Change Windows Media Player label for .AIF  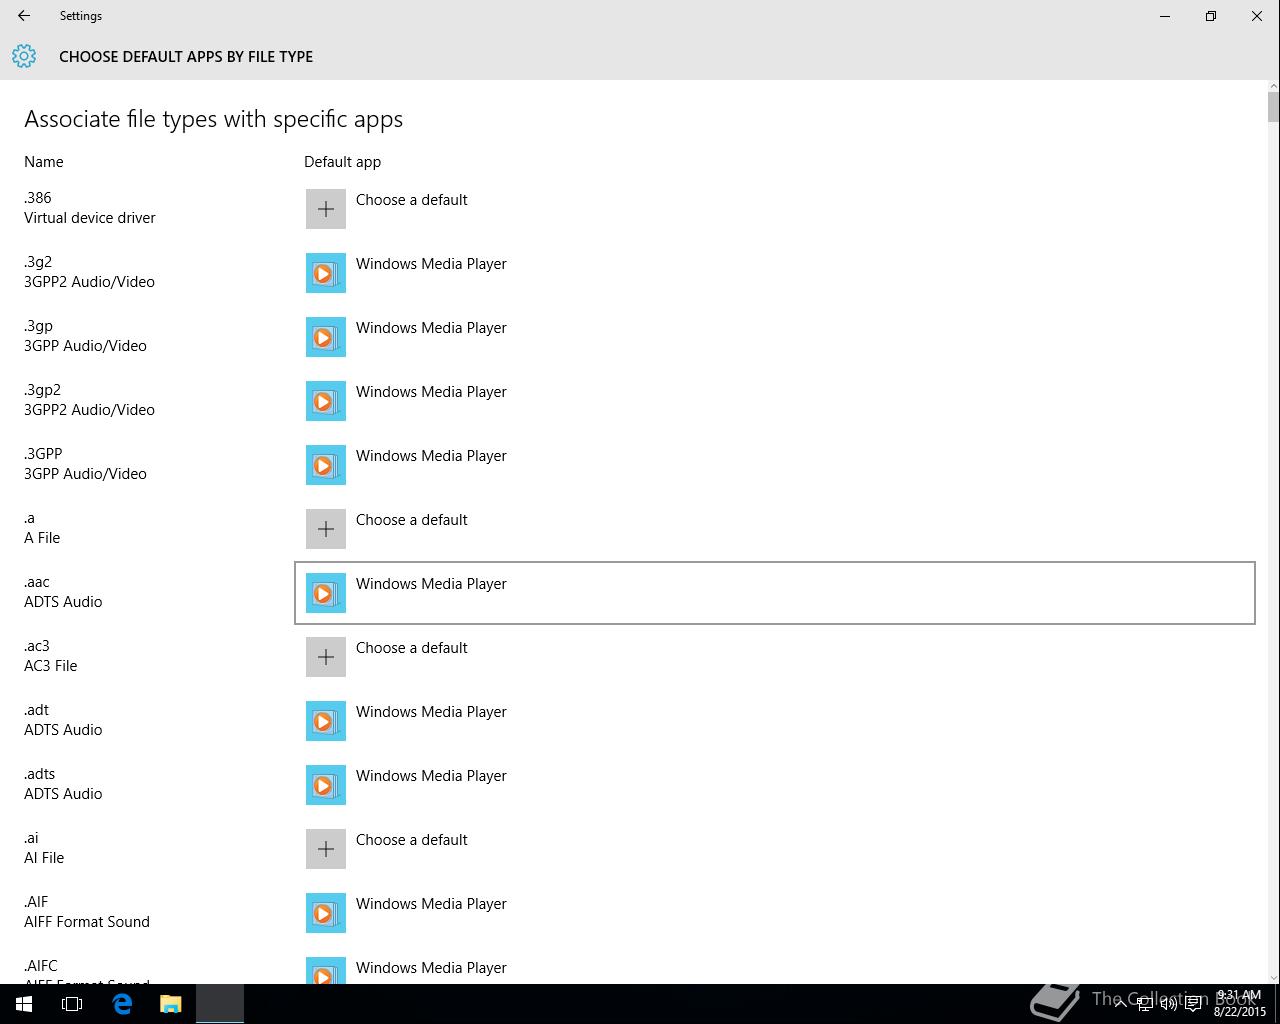click(x=431, y=904)
